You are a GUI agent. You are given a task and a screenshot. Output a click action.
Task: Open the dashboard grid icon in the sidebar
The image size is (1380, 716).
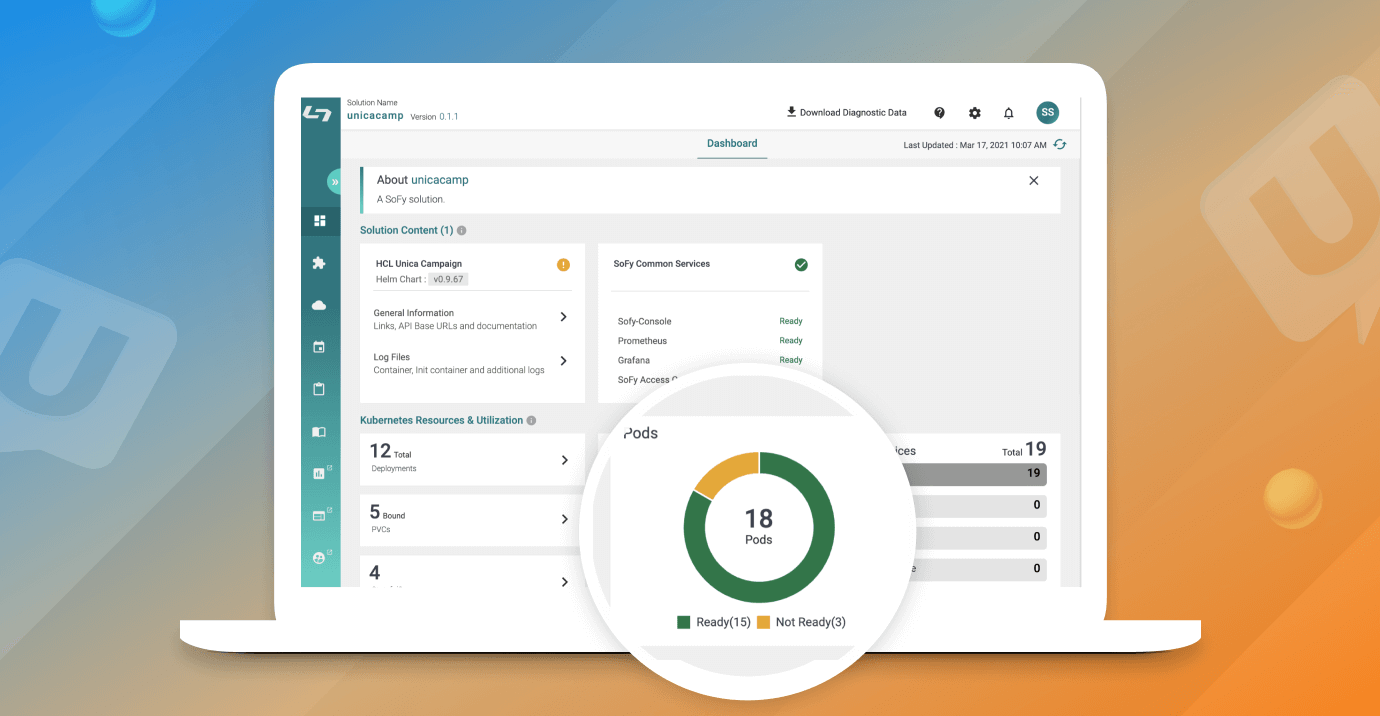coord(320,221)
